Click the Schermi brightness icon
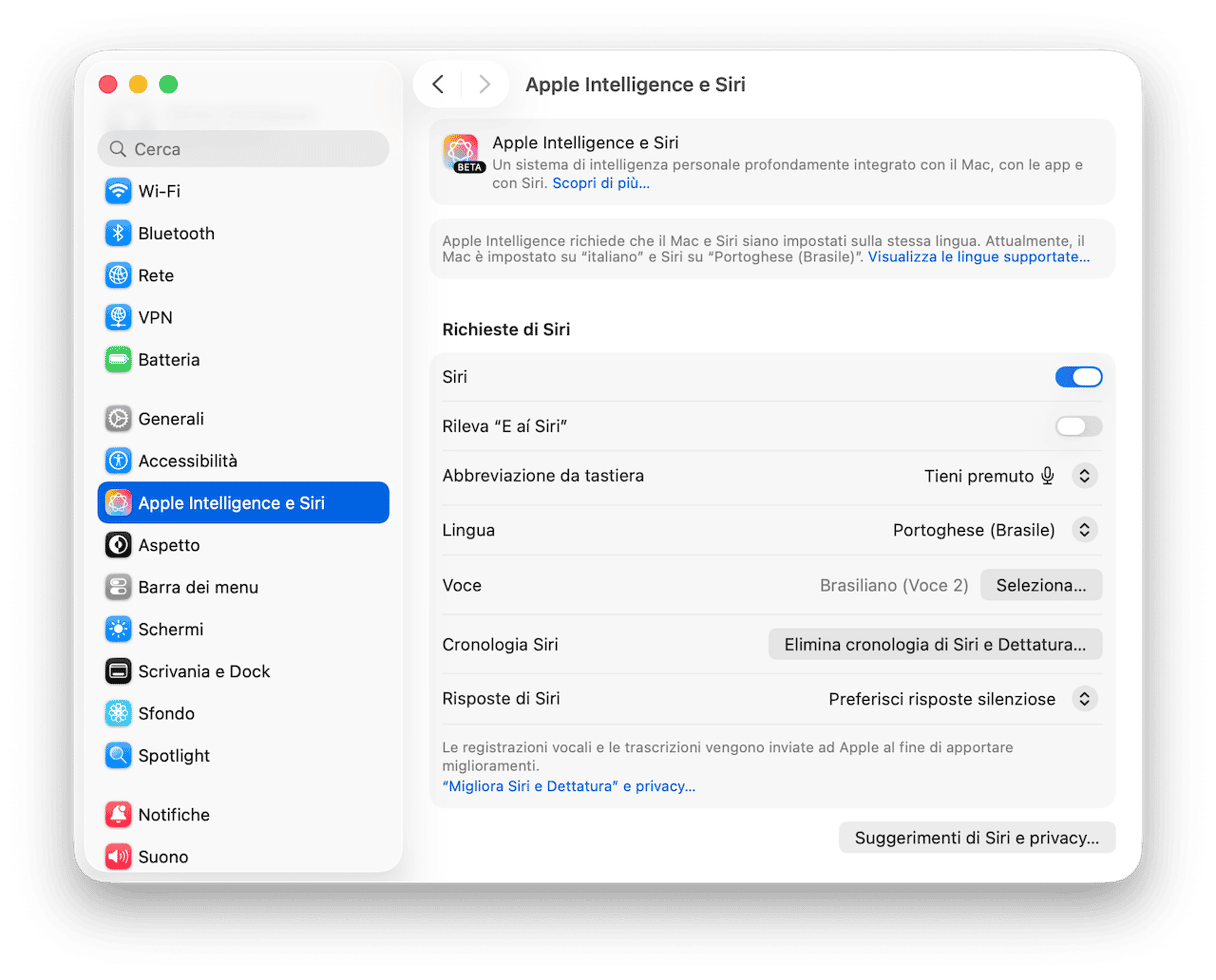1216x980 pixels. tap(119, 629)
